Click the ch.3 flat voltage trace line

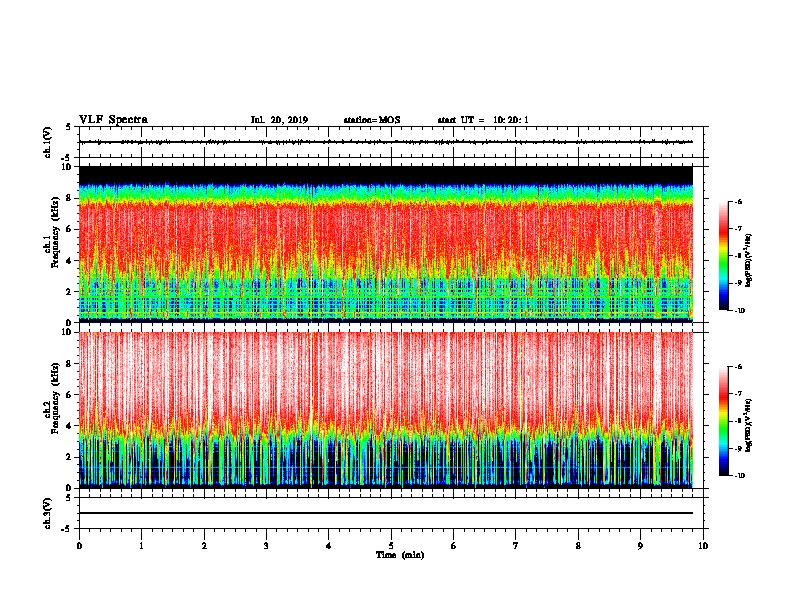tap(386, 513)
